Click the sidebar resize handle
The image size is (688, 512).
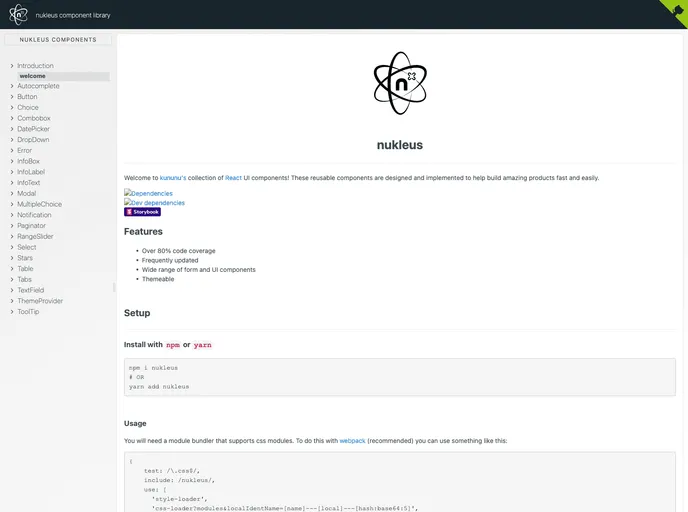[114, 287]
